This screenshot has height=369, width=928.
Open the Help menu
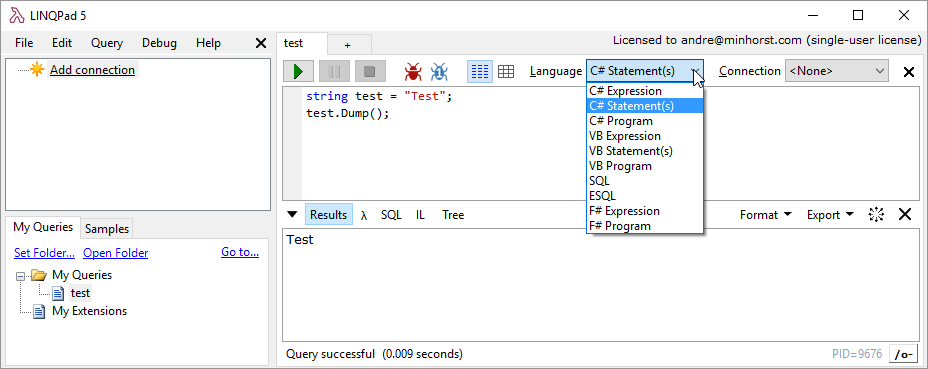[208, 43]
